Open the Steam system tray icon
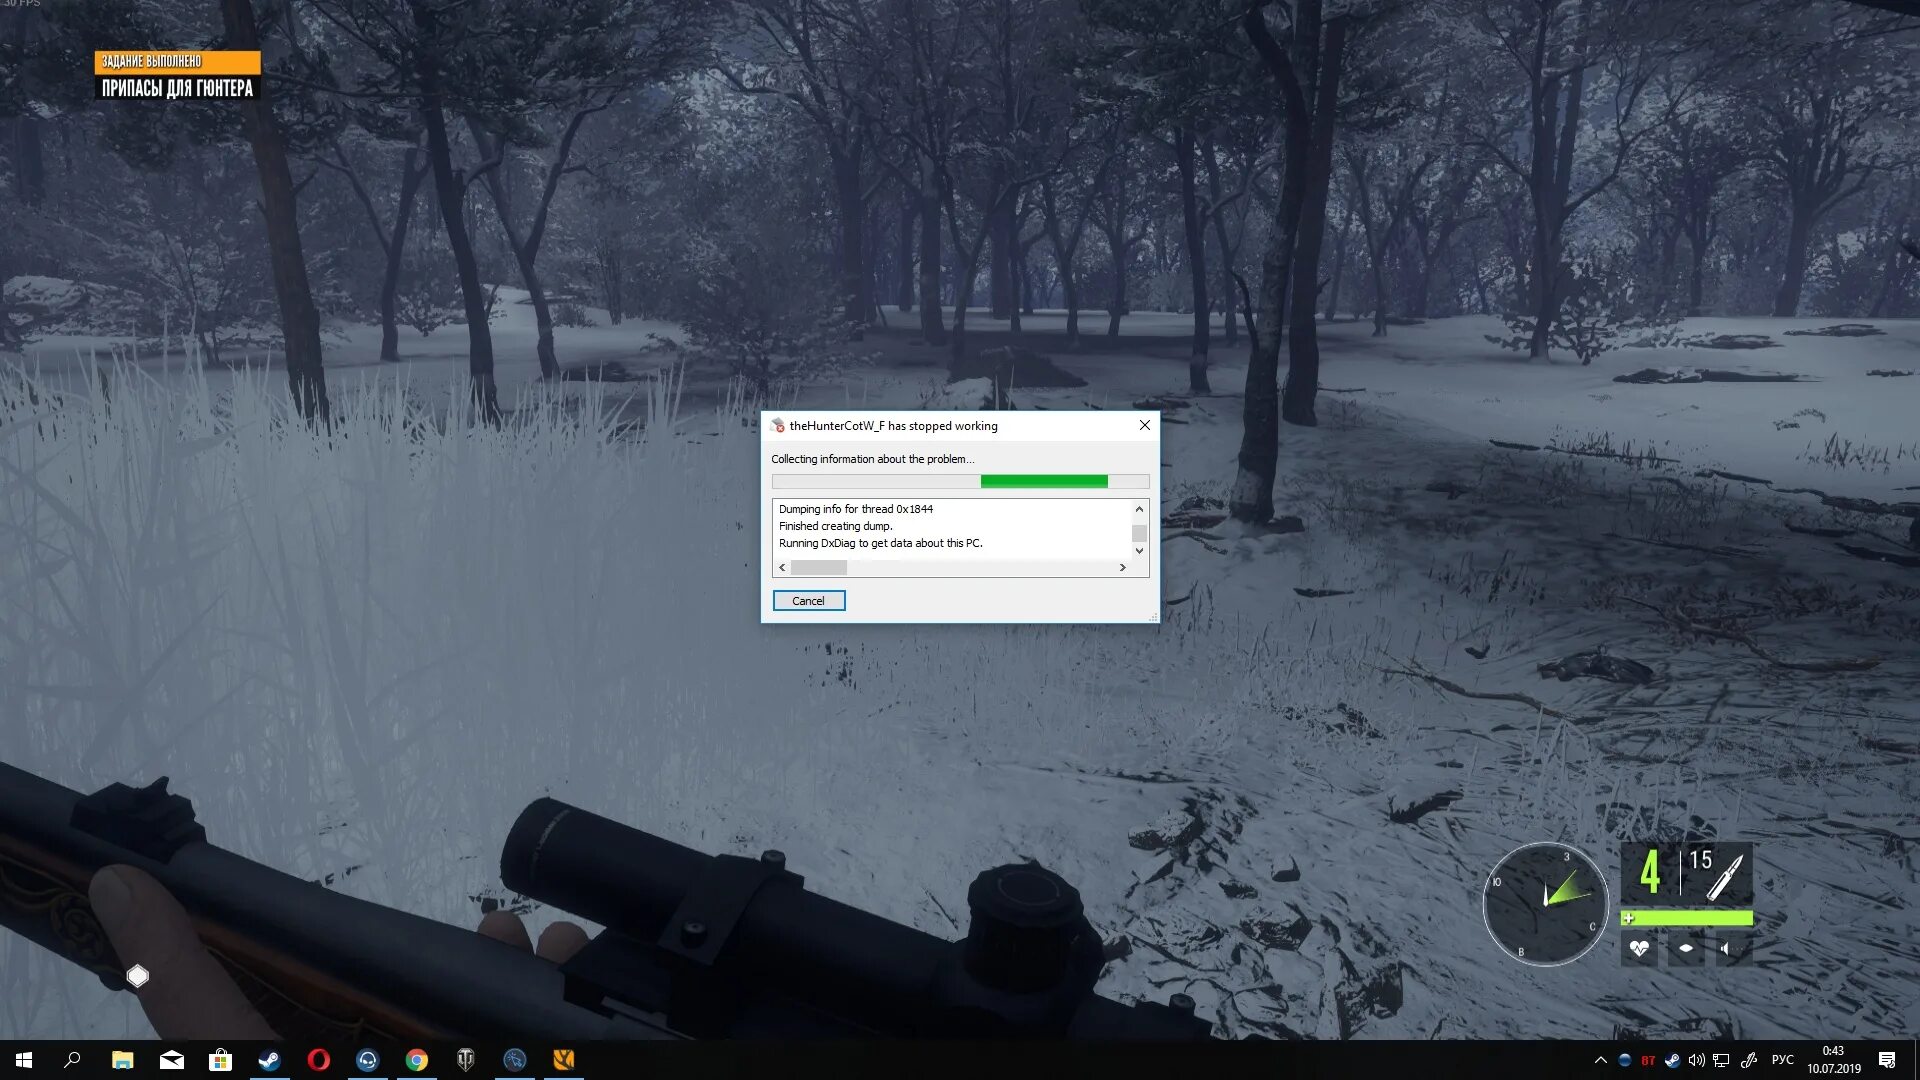The height and width of the screenshot is (1080, 1920). pos(1672,1060)
